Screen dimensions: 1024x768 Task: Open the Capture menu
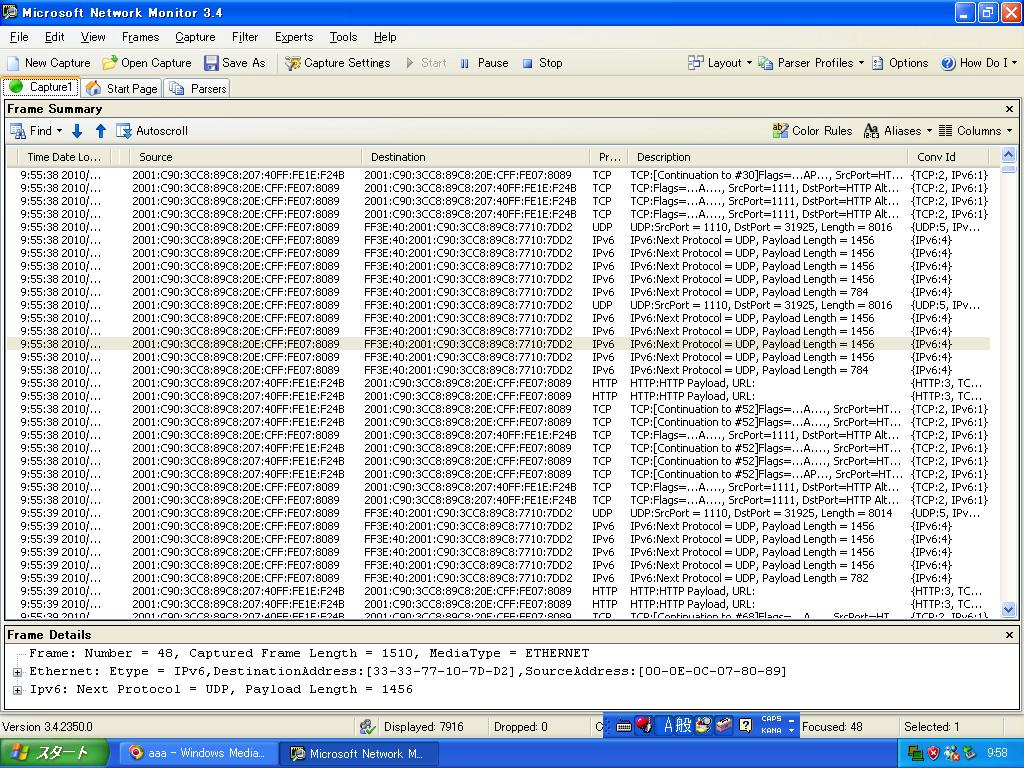tap(195, 37)
